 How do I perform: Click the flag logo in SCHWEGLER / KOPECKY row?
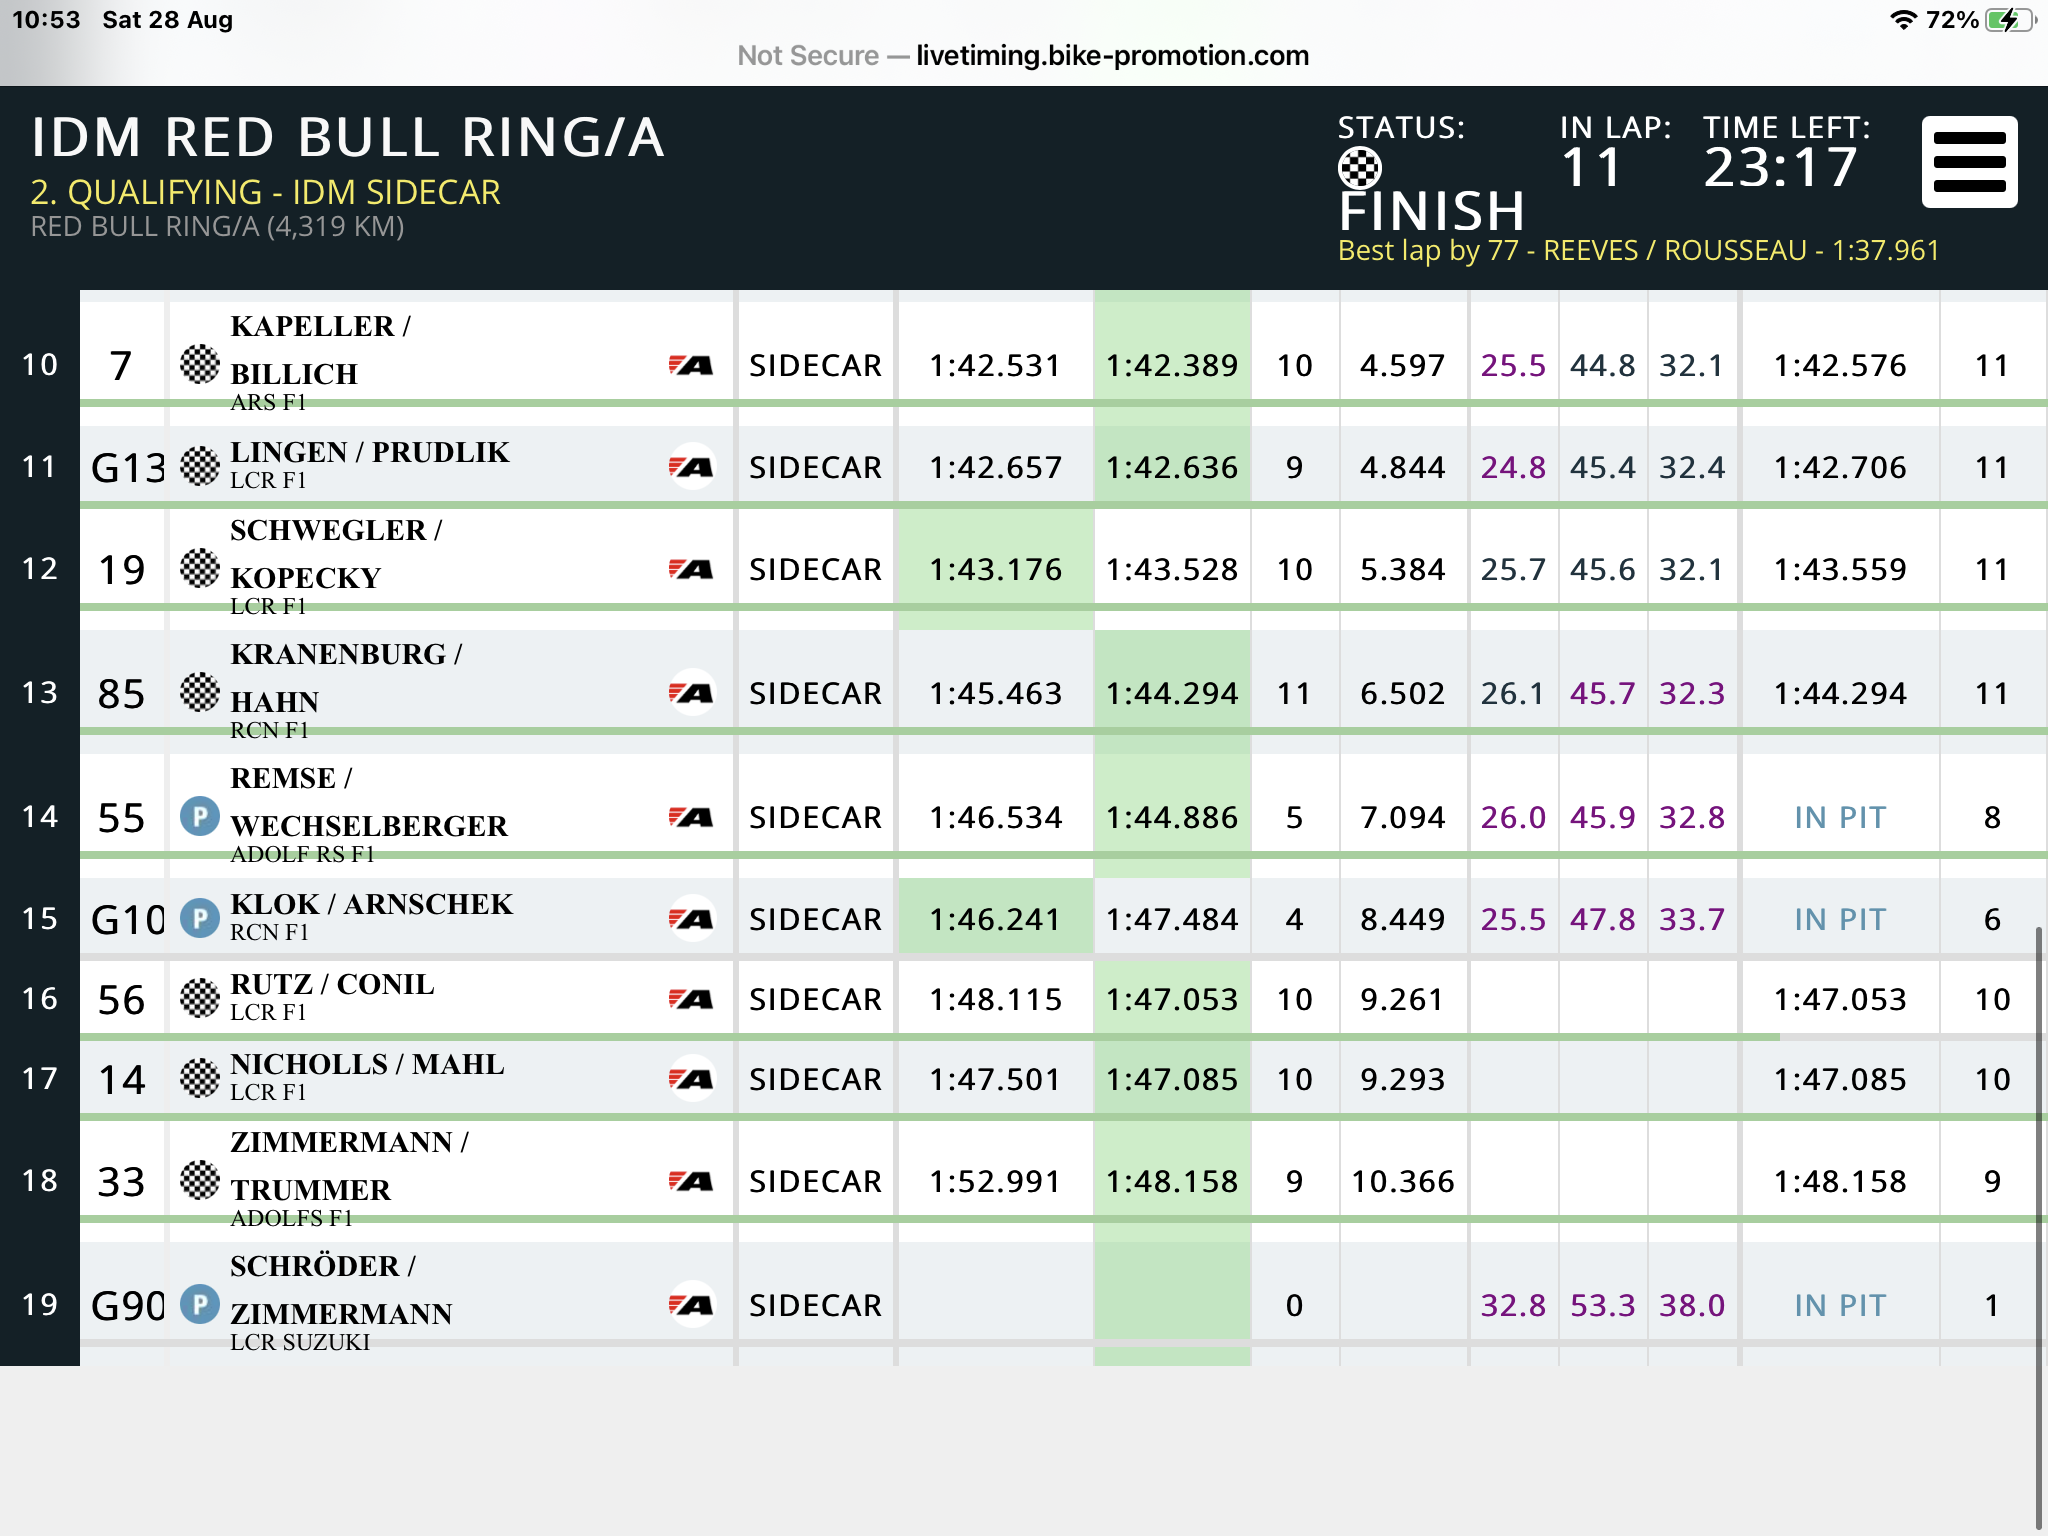point(691,569)
